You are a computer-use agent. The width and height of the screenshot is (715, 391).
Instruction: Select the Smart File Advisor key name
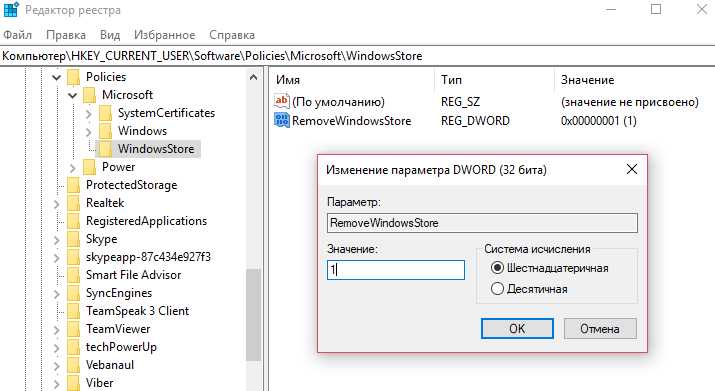click(134, 275)
